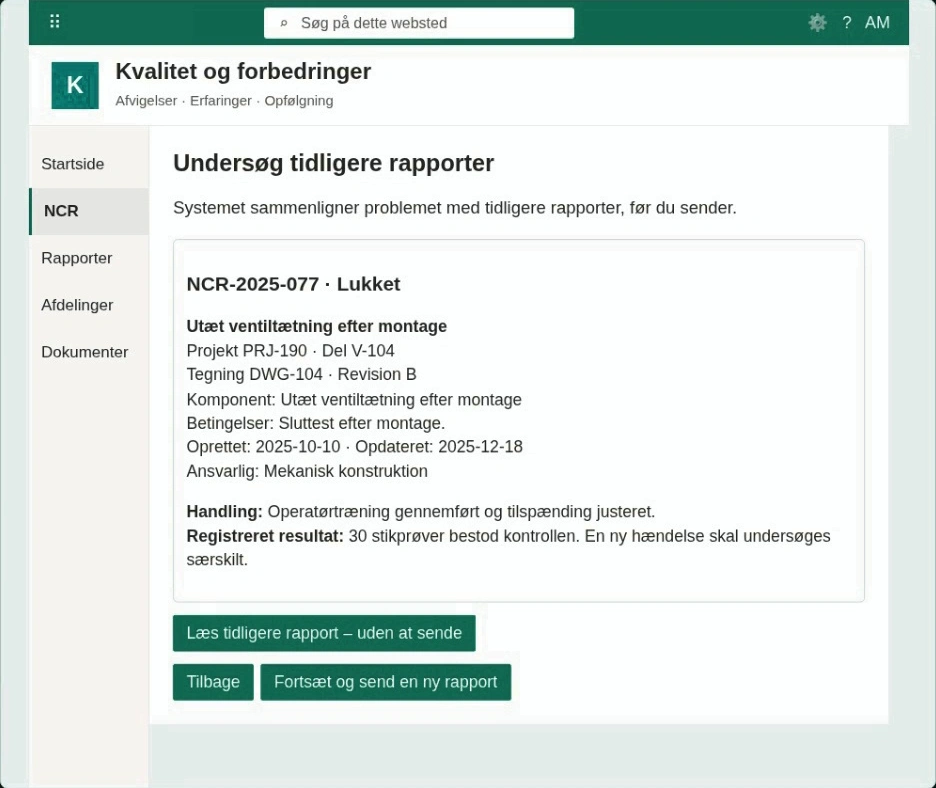Click the 'Komponent: Utæt ventiltætning' line

pos(354,399)
